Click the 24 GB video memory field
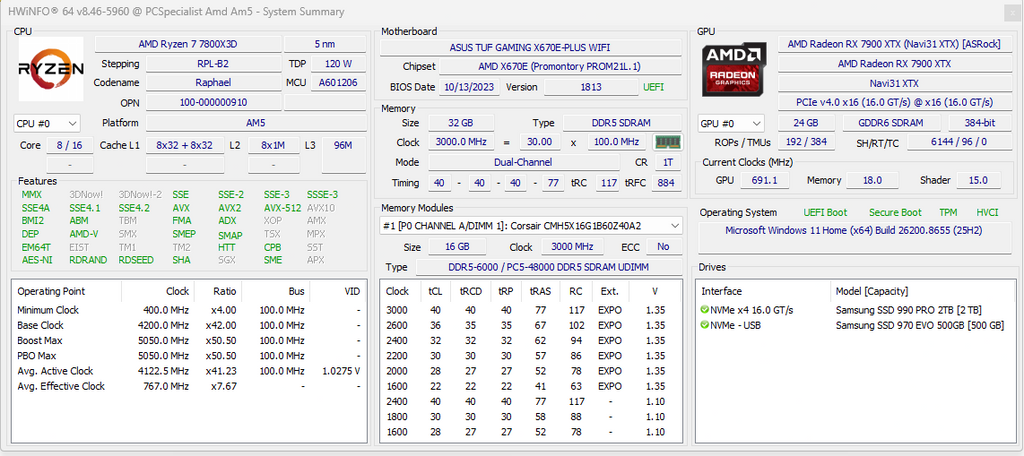 pyautogui.click(x=807, y=123)
